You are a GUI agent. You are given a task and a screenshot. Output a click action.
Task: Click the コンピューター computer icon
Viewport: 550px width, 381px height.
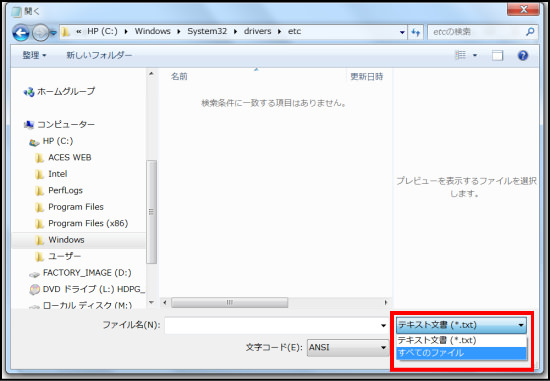(29, 125)
